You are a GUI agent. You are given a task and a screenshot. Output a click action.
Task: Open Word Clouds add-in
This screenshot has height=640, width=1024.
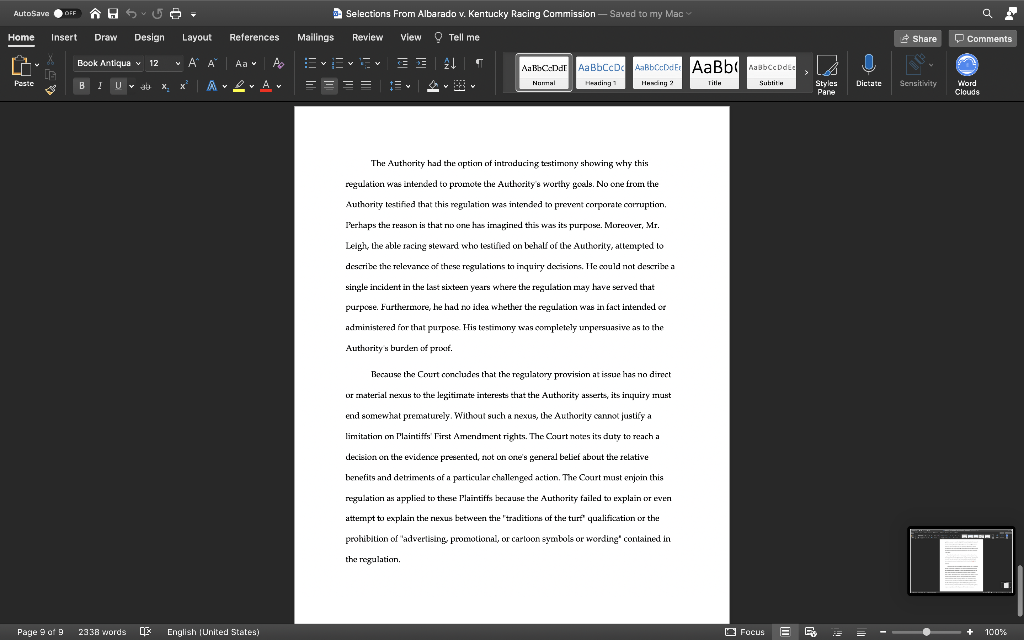967,74
